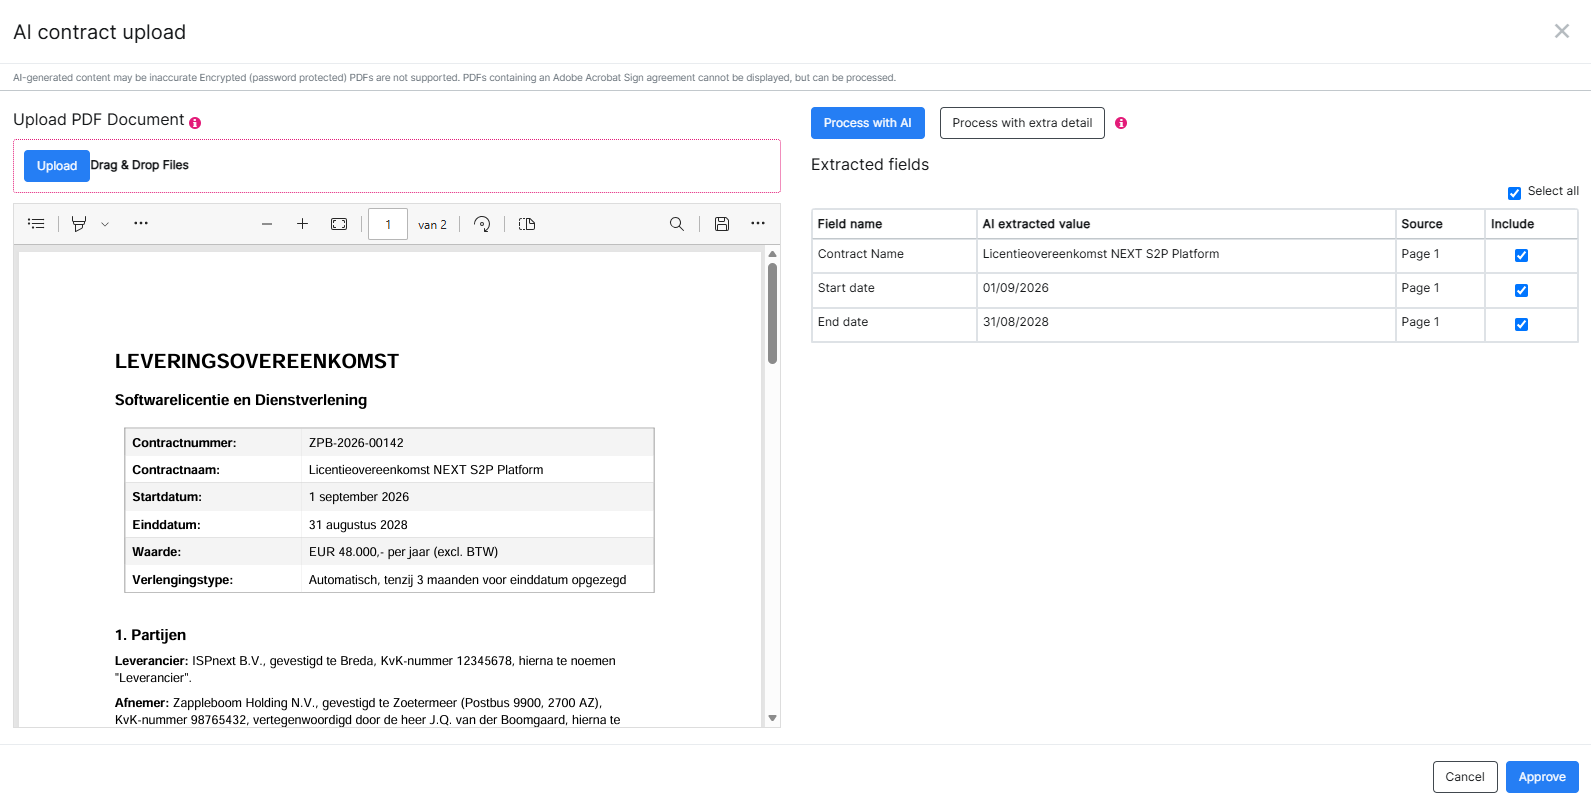The height and width of the screenshot is (804, 1591).
Task: Fit PDF page to width icon
Action: (339, 224)
